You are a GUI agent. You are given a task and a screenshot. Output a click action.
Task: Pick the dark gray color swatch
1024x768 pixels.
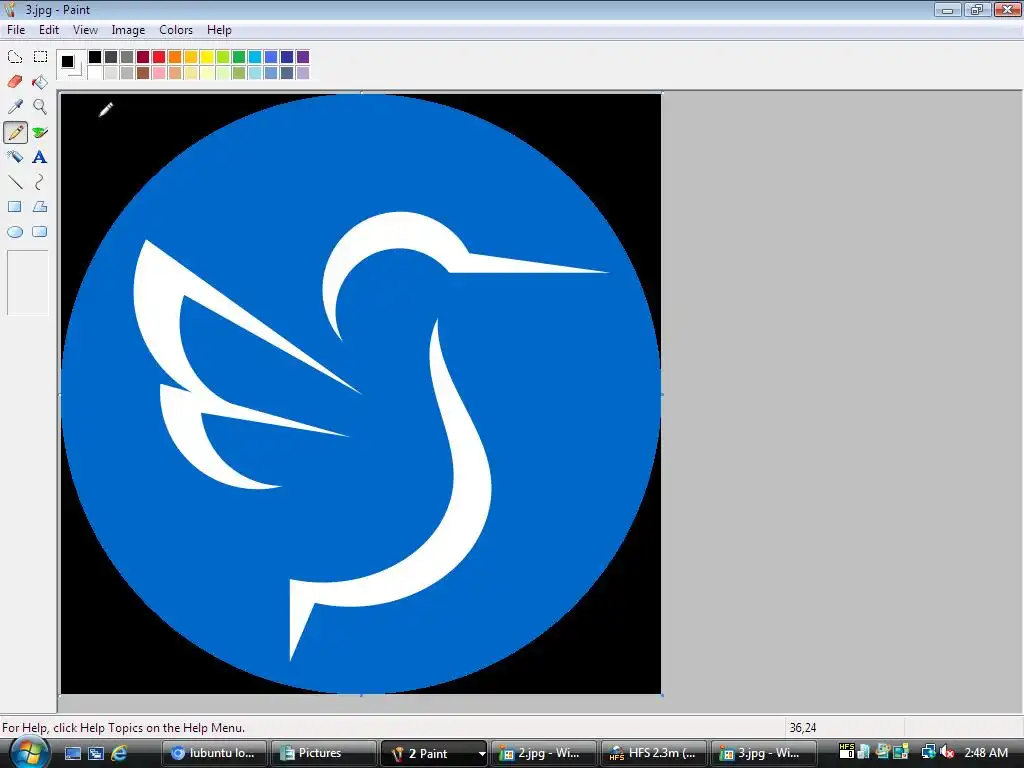tap(111, 57)
